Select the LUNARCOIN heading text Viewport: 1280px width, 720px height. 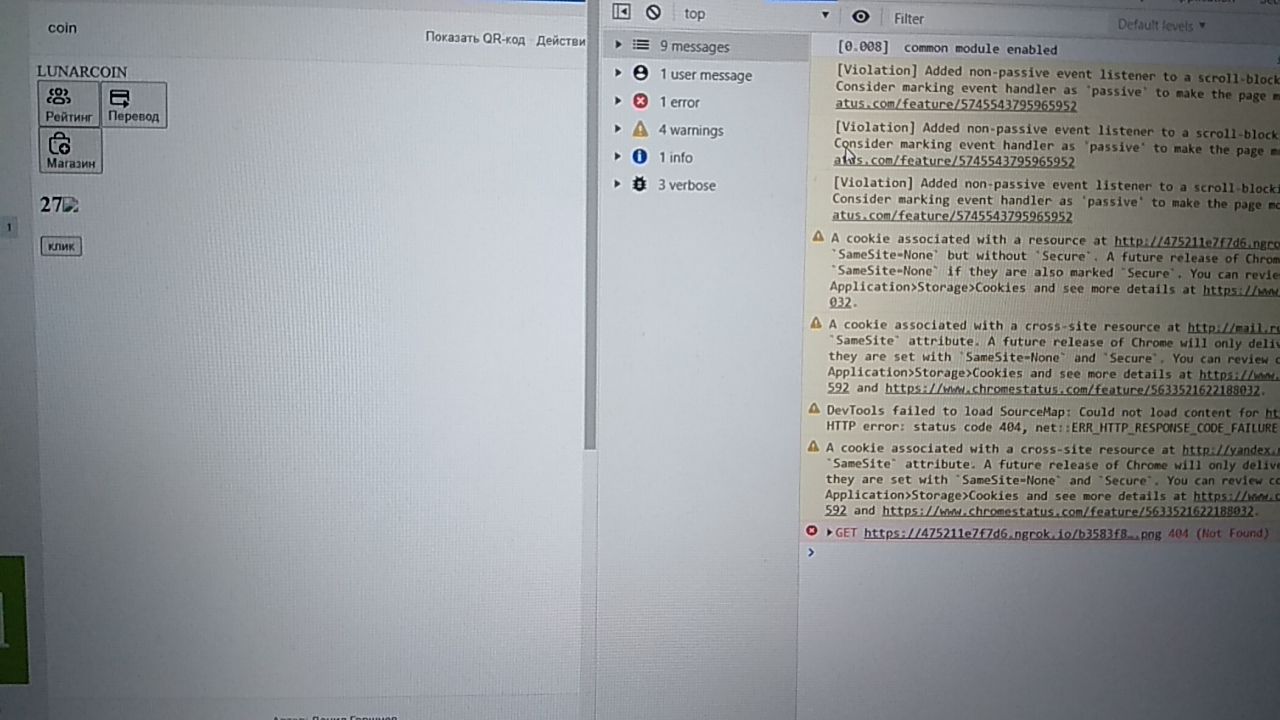coord(82,72)
